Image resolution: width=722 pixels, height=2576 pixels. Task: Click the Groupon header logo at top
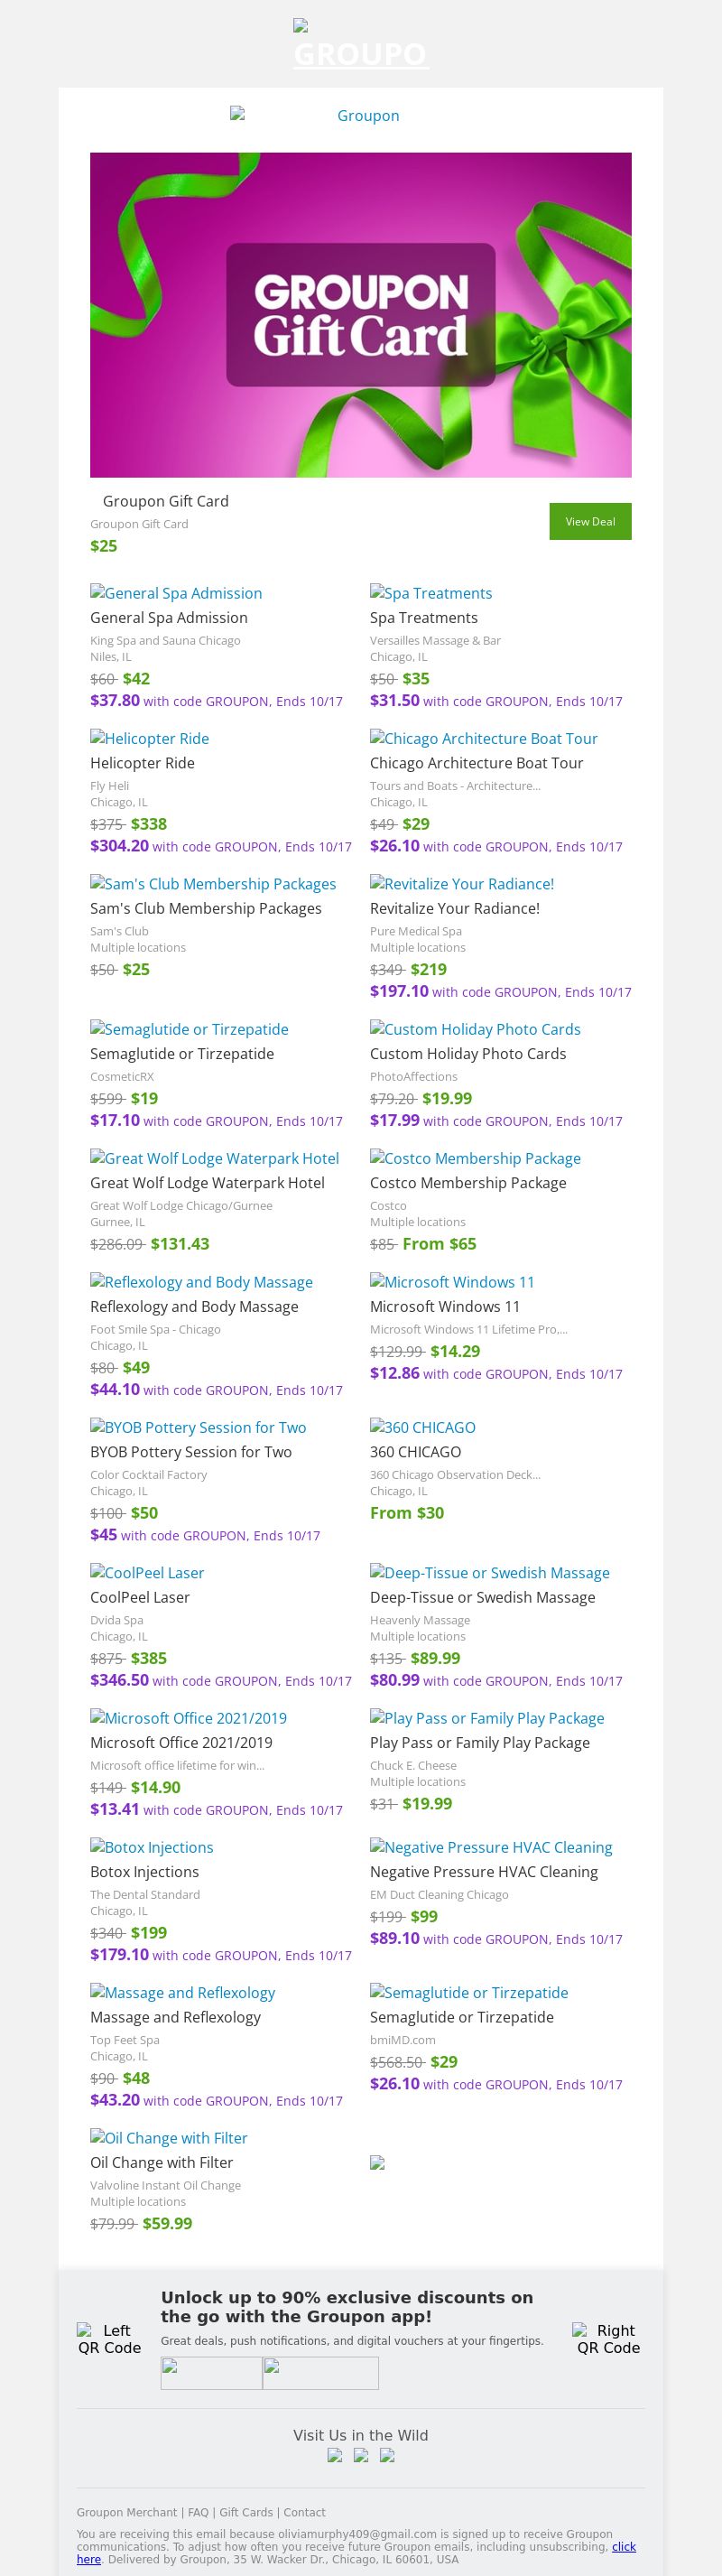coord(360,45)
